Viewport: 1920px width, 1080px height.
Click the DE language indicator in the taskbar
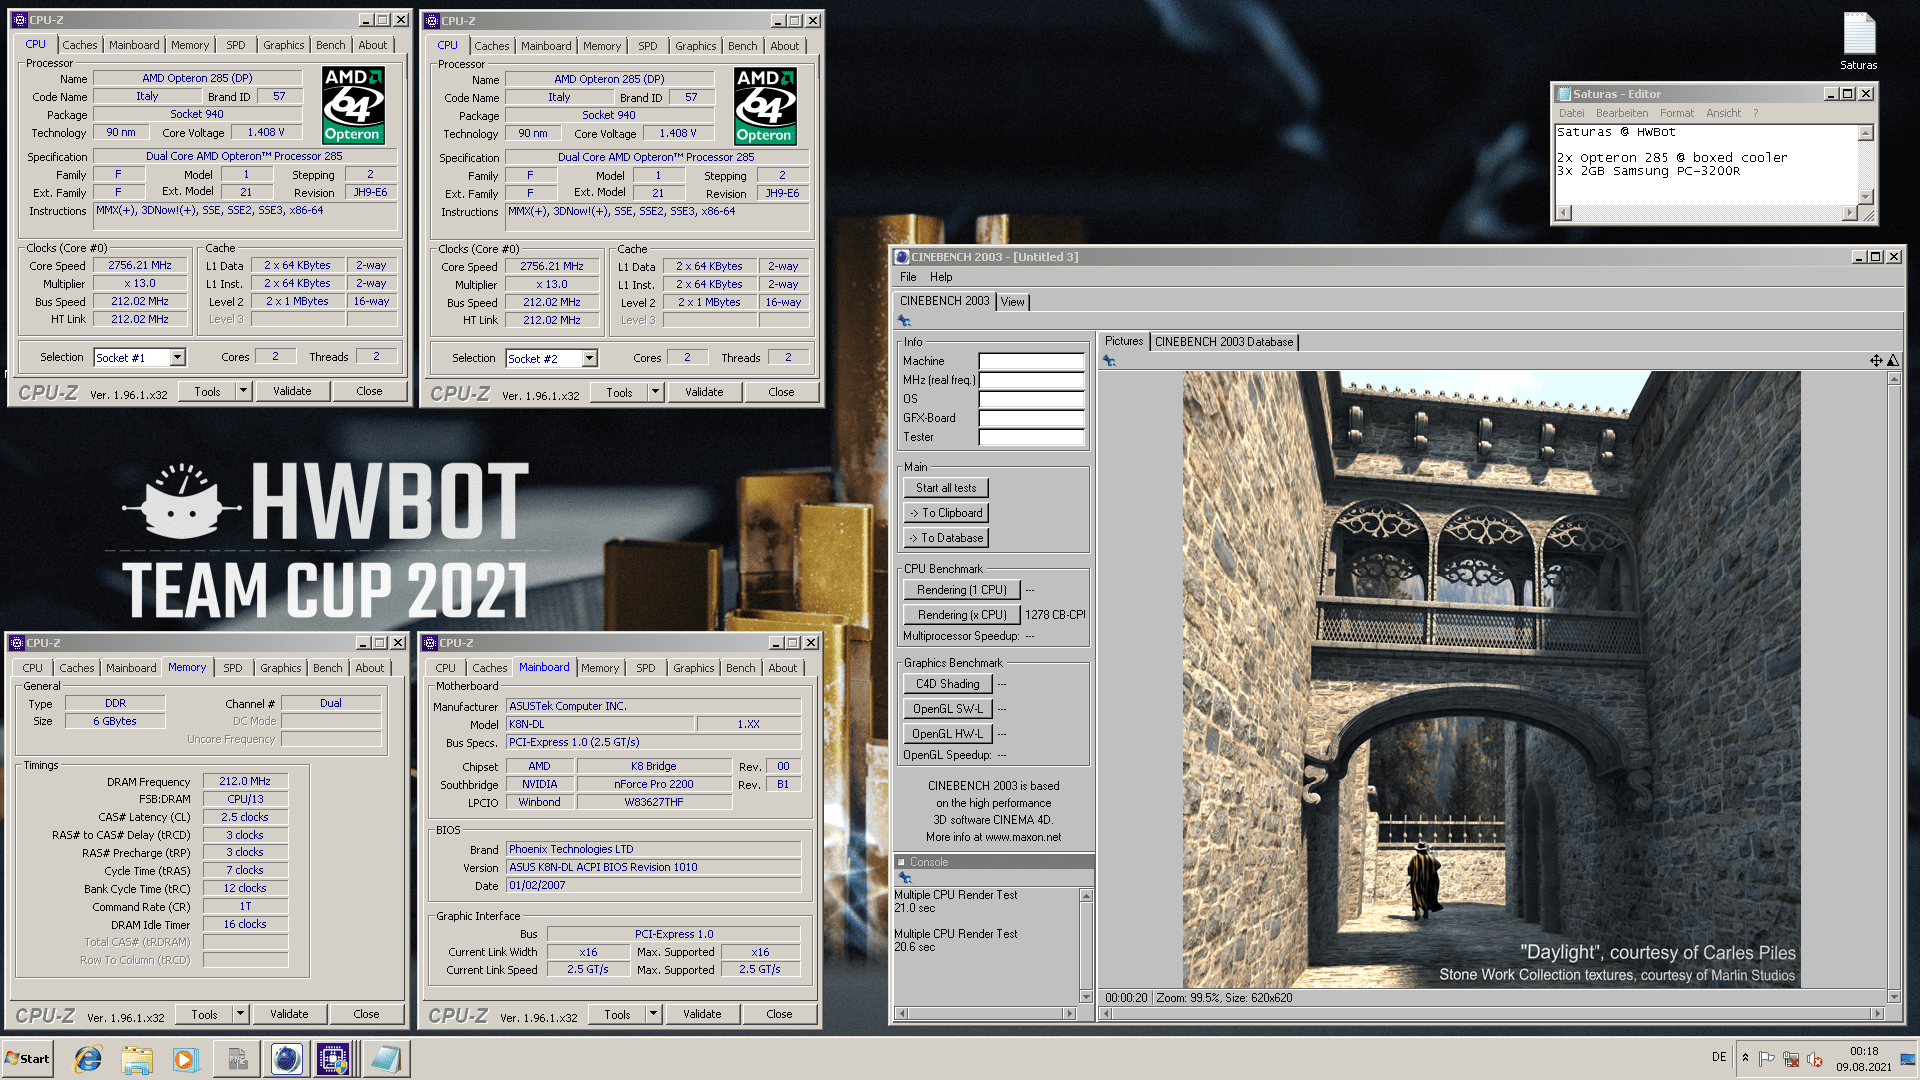(1719, 1057)
